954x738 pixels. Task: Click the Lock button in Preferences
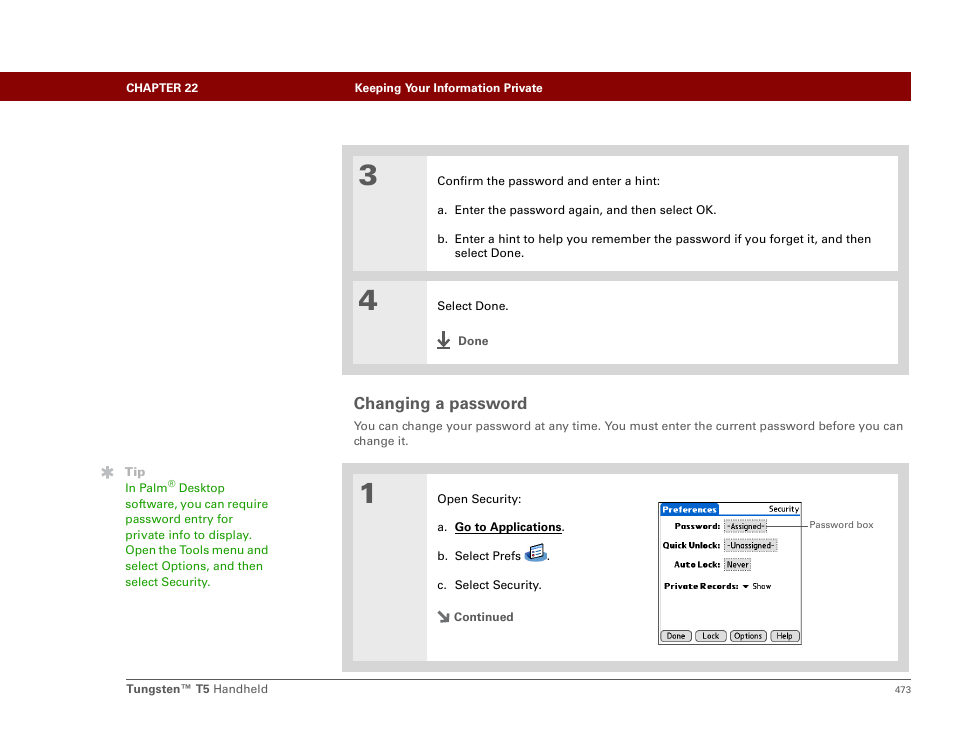pos(710,636)
